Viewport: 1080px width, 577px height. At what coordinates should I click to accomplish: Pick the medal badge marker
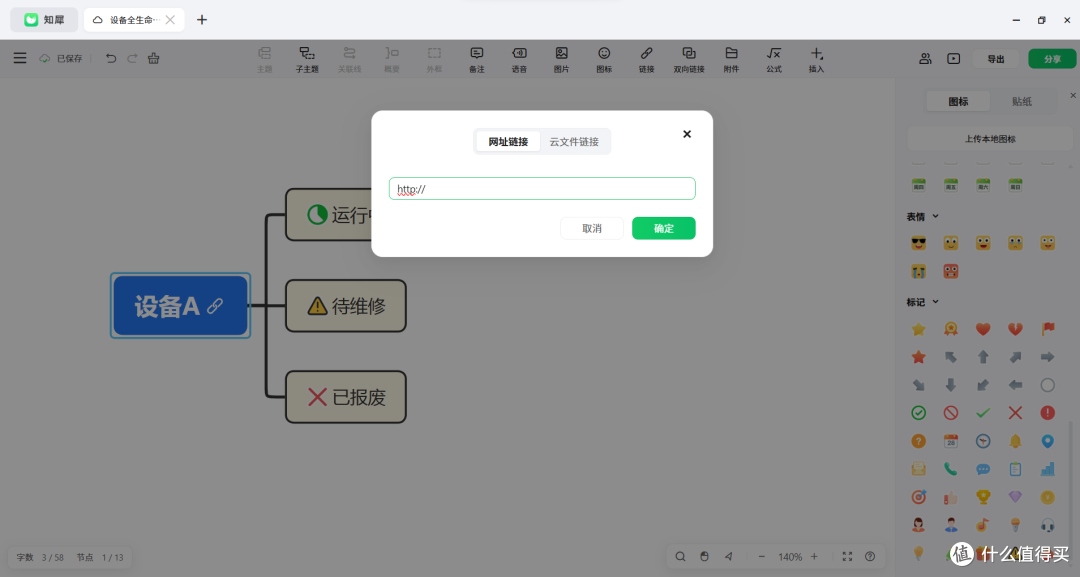tap(951, 329)
